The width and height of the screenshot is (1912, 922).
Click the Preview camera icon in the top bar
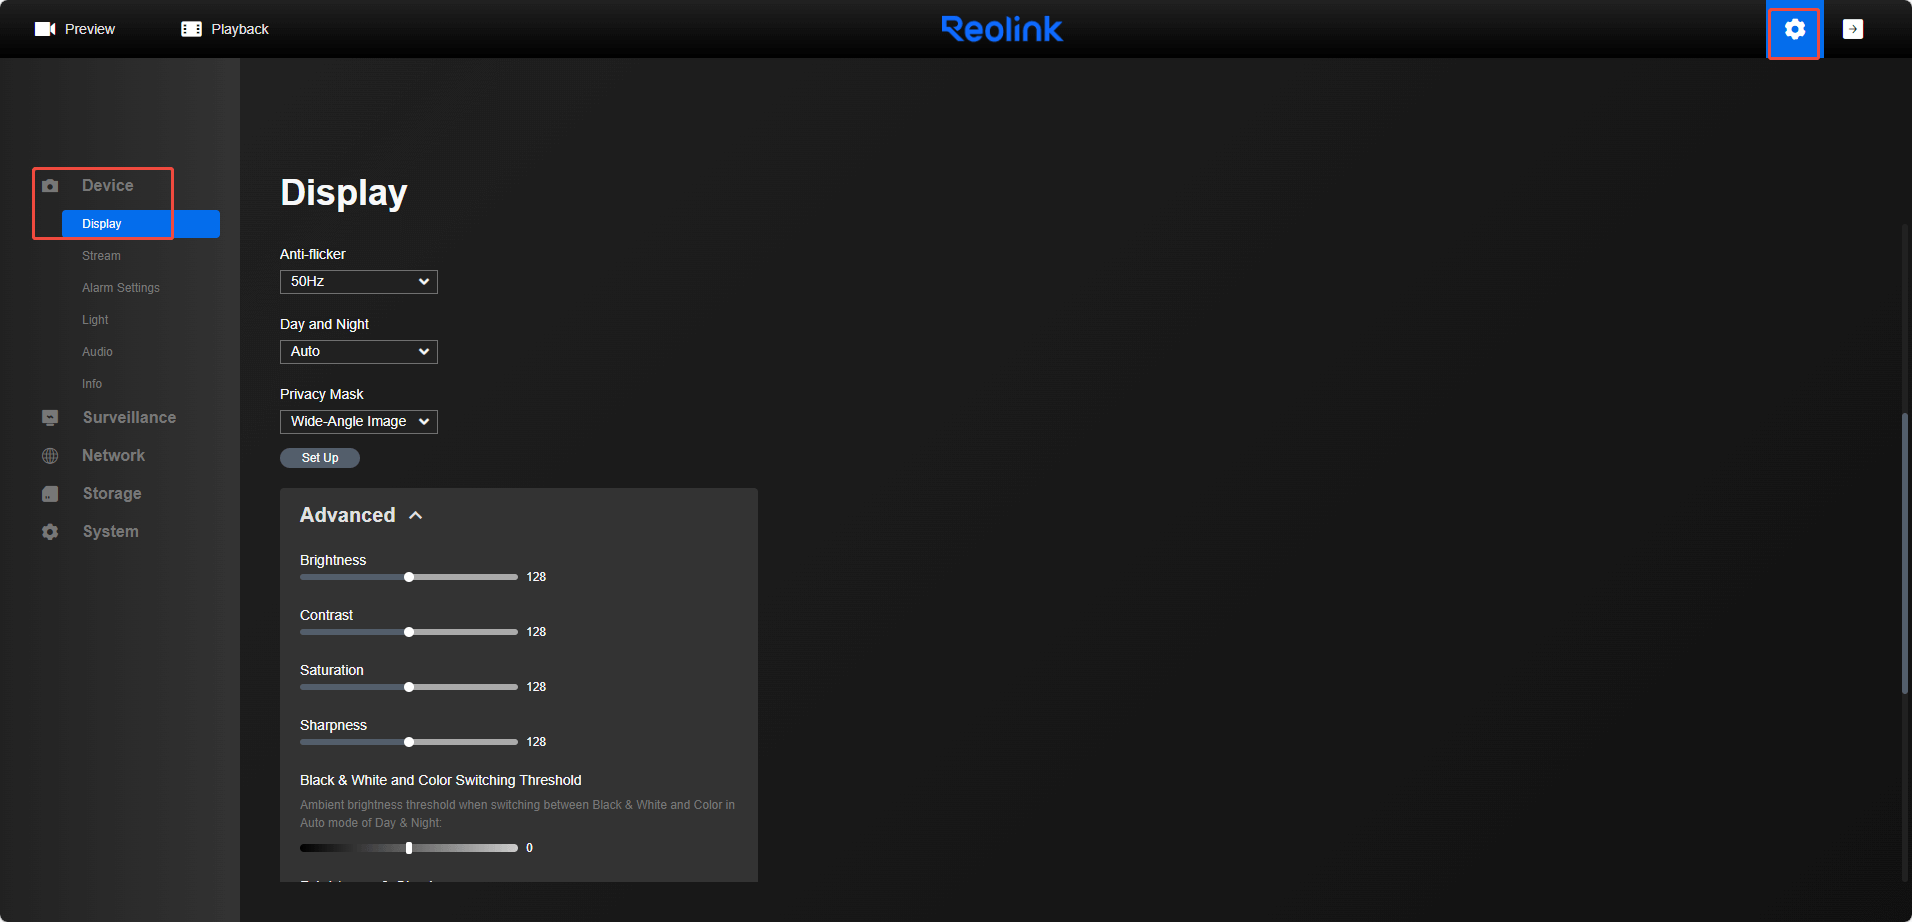[x=45, y=28]
